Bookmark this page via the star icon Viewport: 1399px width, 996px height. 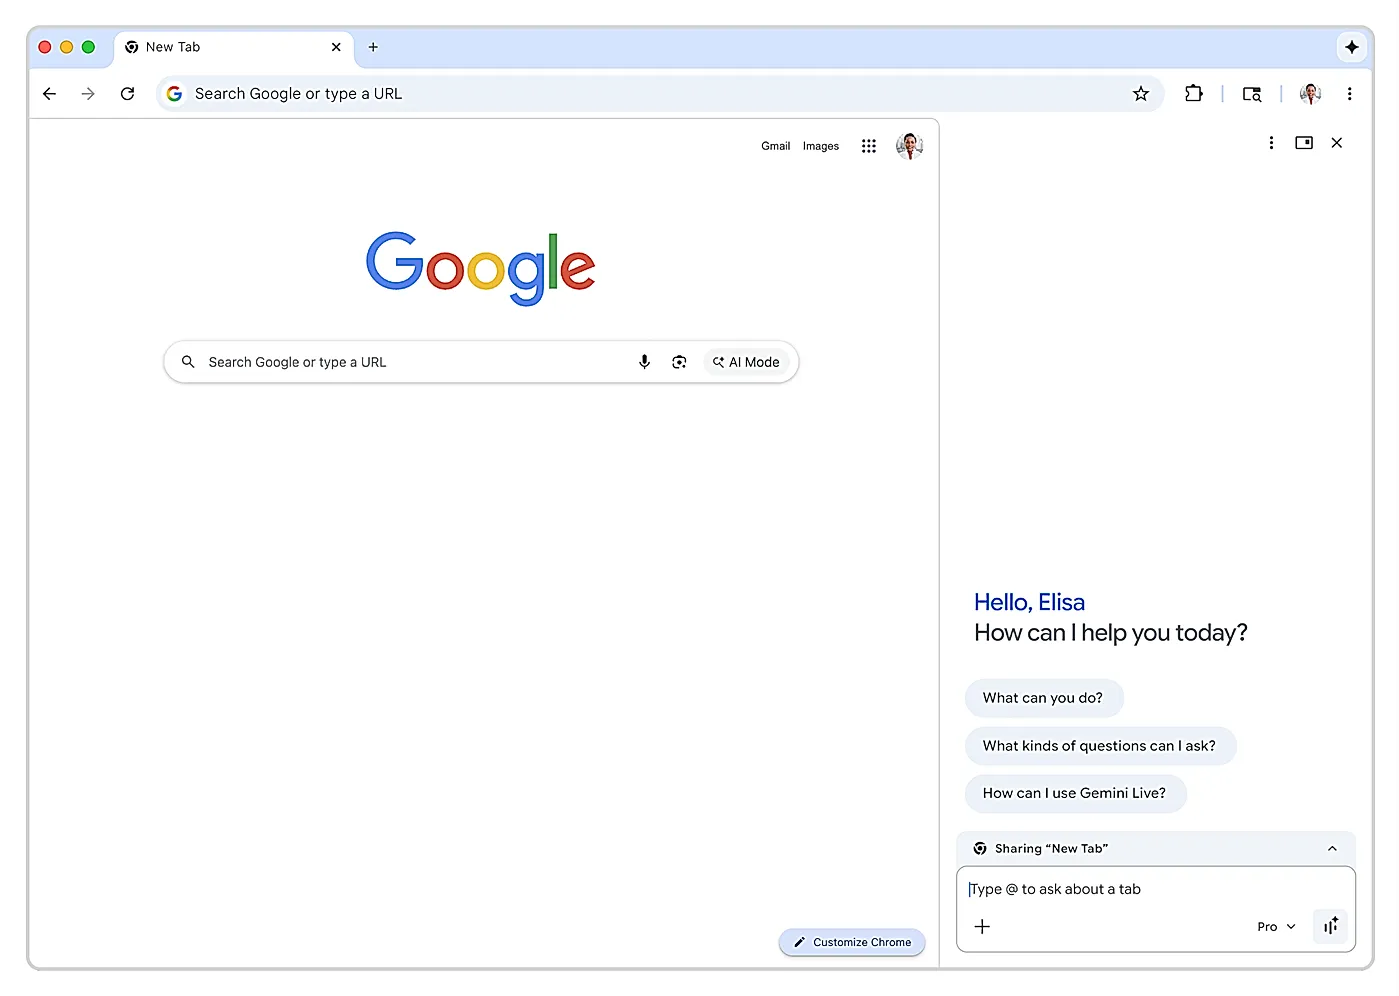tap(1141, 93)
